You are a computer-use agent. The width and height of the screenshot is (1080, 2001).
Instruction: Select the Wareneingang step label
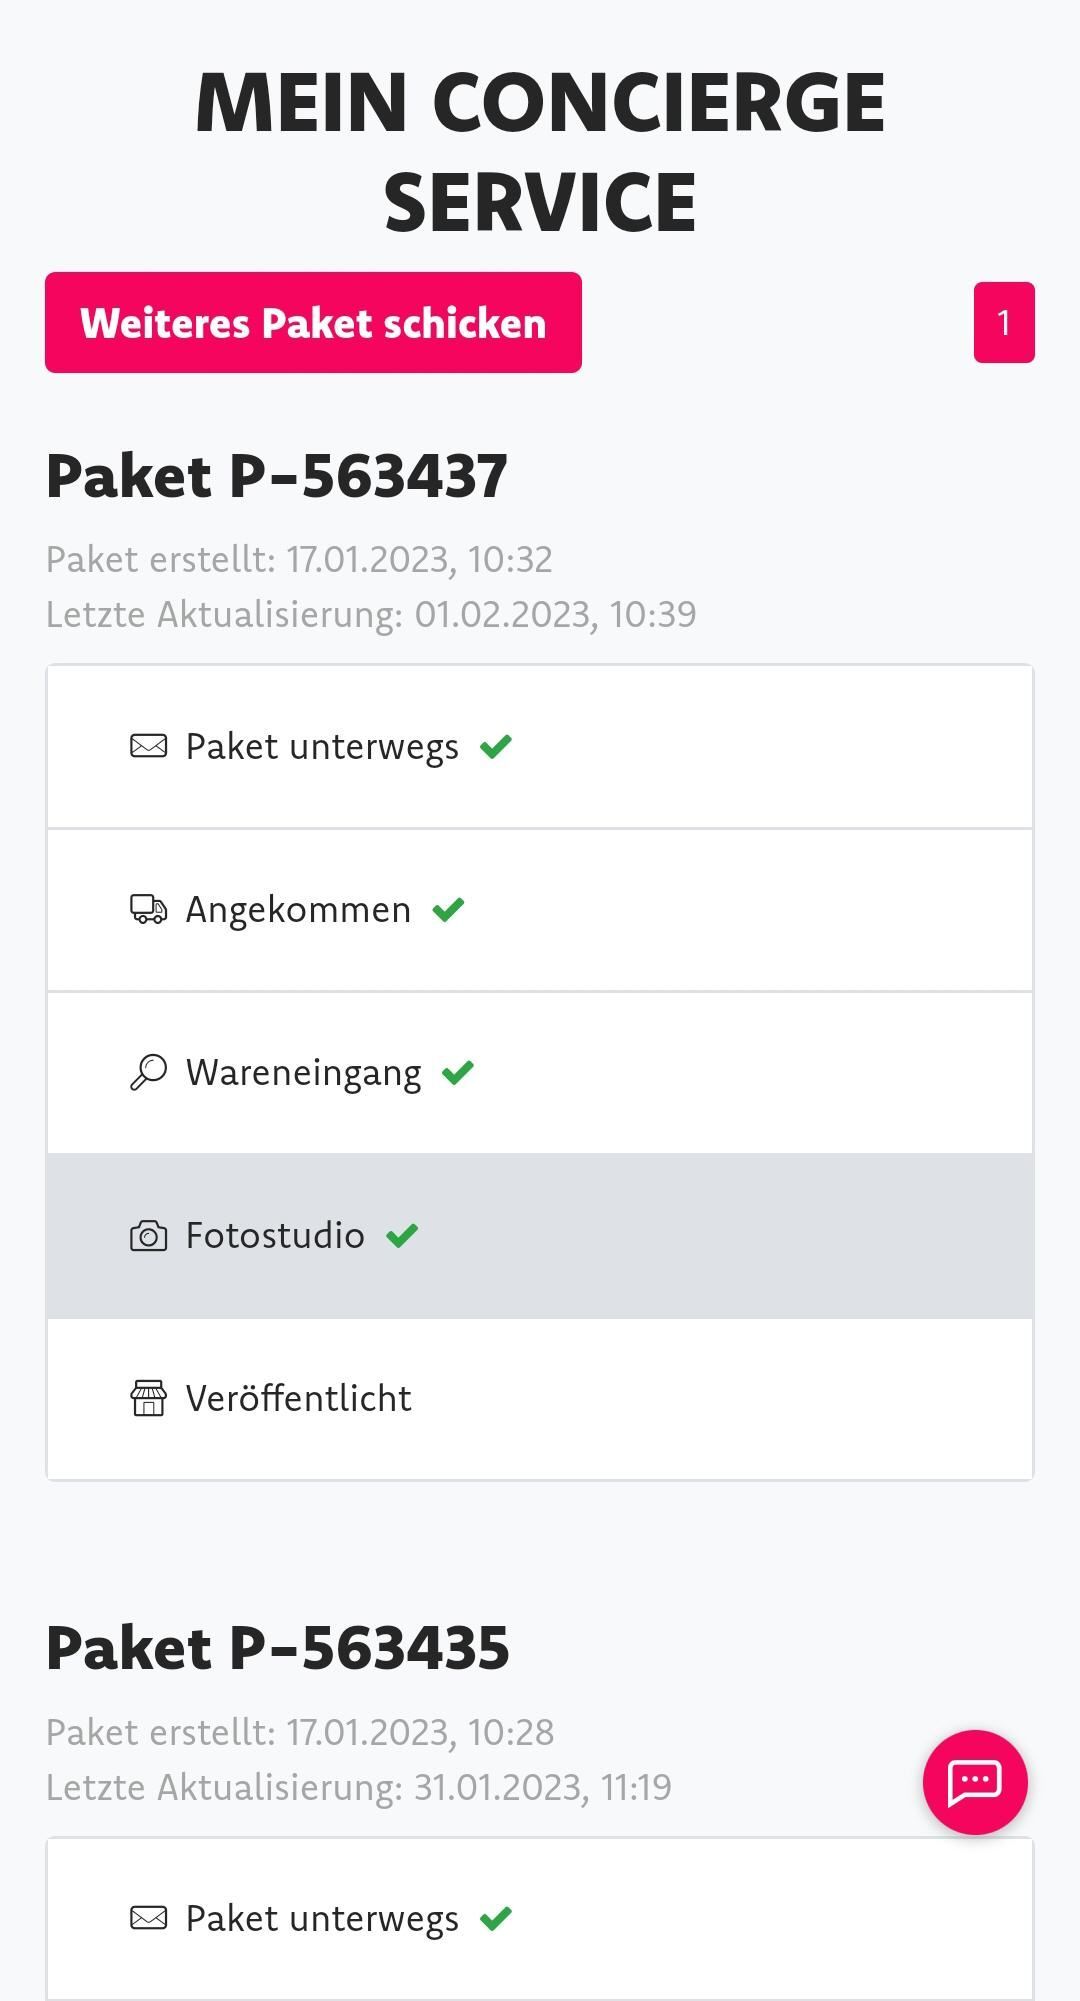pyautogui.click(x=303, y=1072)
